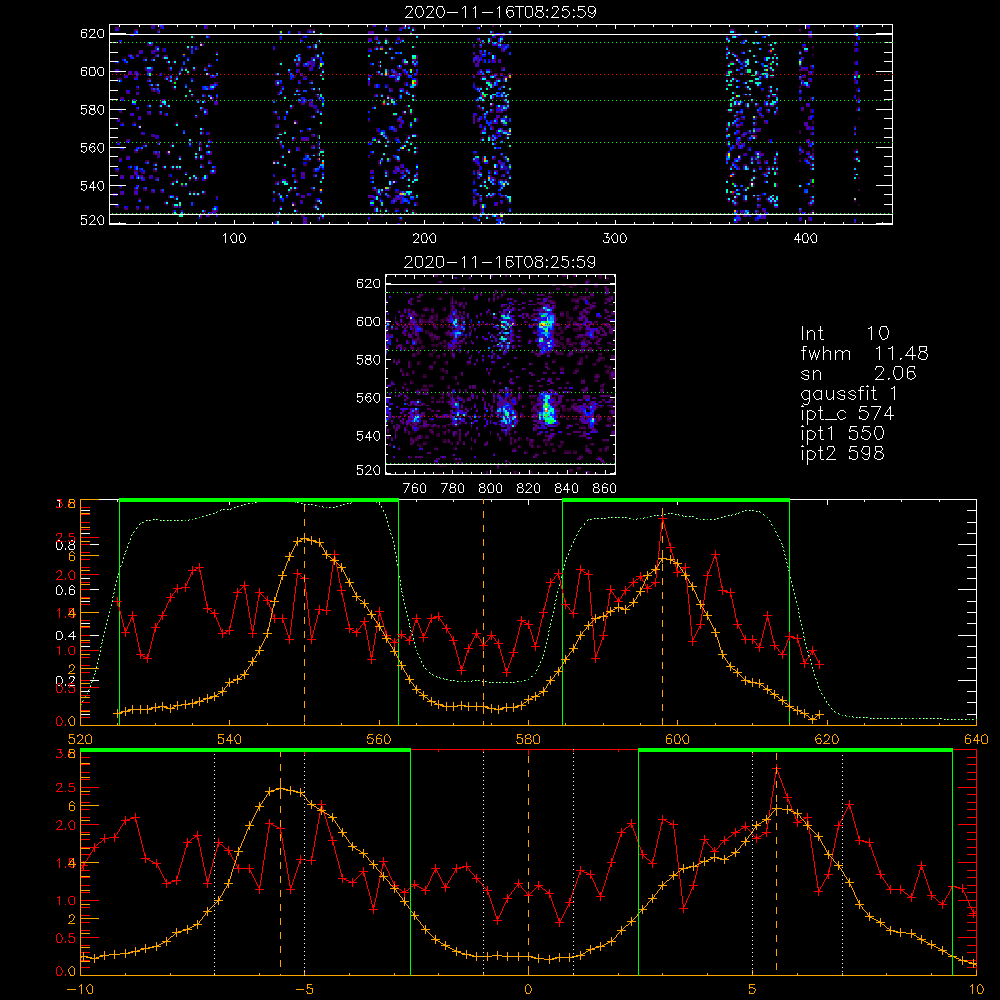Click y-axis label 580 on top plot
The width and height of the screenshot is (1000, 1000).
click(92, 110)
